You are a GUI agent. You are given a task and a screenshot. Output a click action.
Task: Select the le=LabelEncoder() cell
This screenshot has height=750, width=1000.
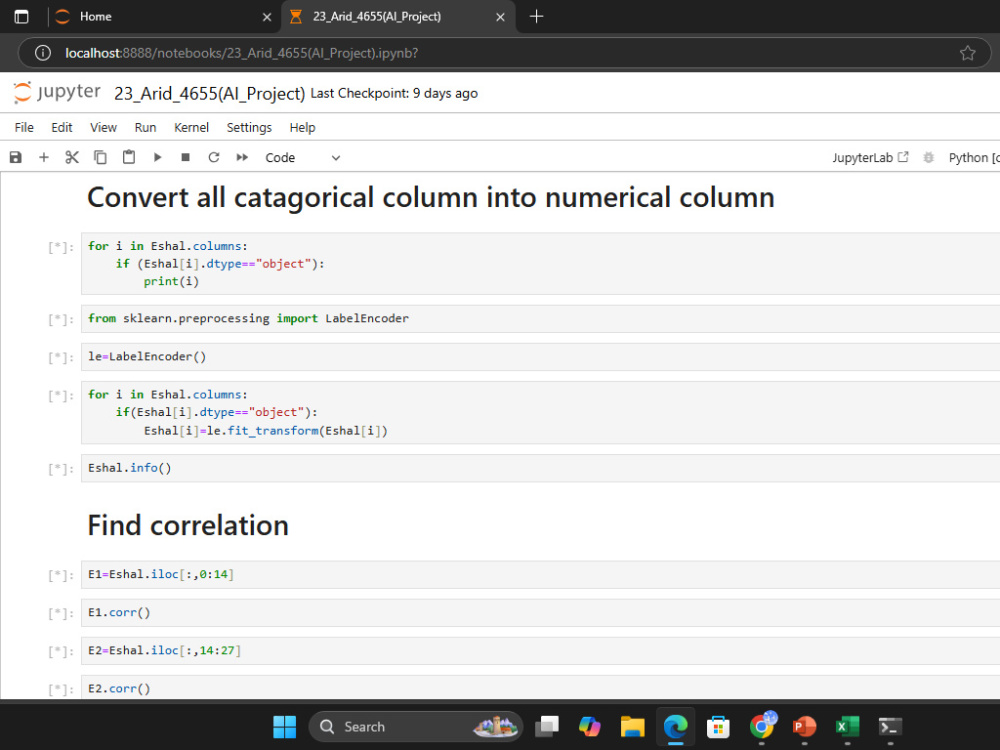540,357
